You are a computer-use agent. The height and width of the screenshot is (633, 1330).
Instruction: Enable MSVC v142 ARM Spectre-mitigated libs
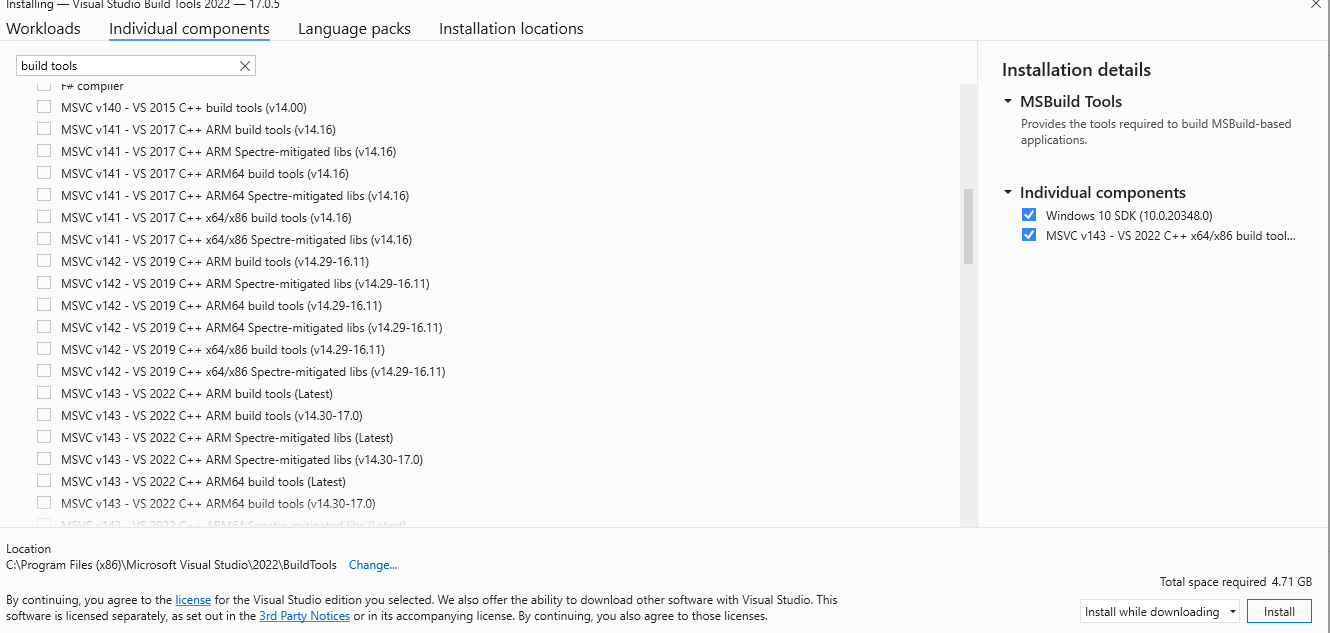[44, 283]
